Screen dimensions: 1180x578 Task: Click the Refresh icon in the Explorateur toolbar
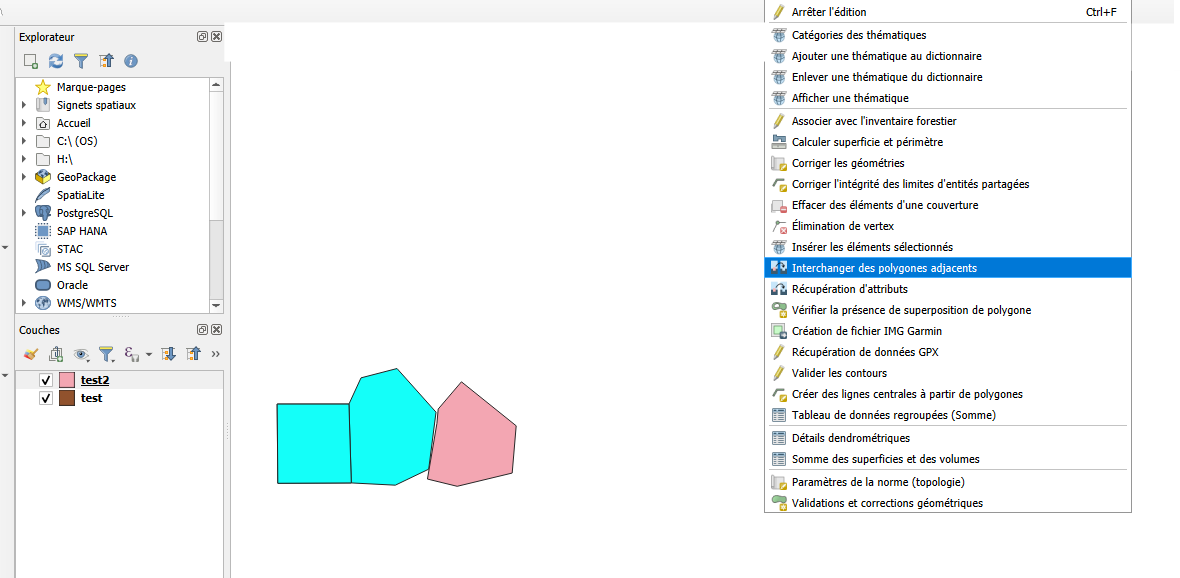56,61
